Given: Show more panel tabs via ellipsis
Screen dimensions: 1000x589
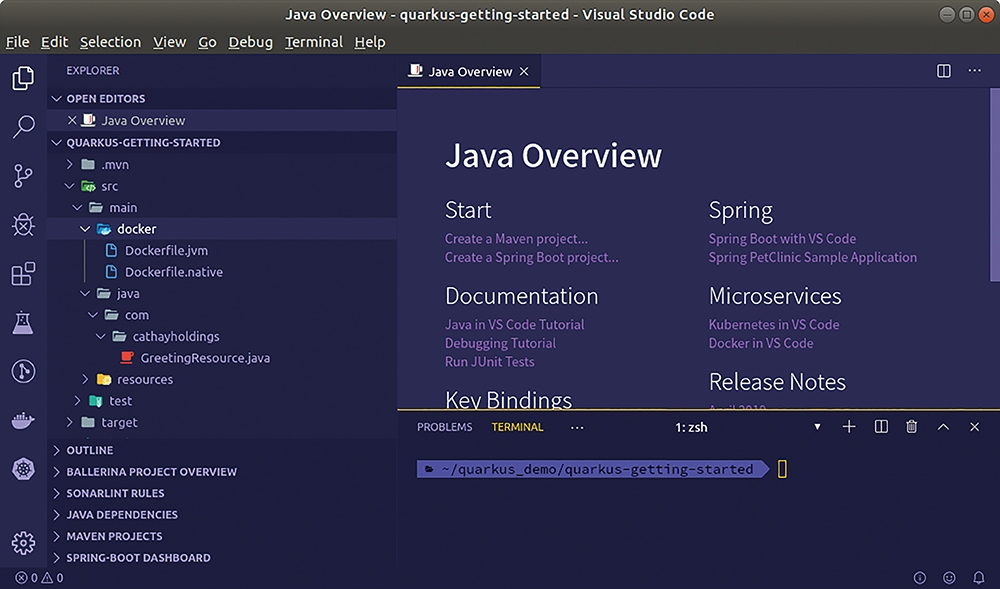Looking at the screenshot, I should point(577,427).
